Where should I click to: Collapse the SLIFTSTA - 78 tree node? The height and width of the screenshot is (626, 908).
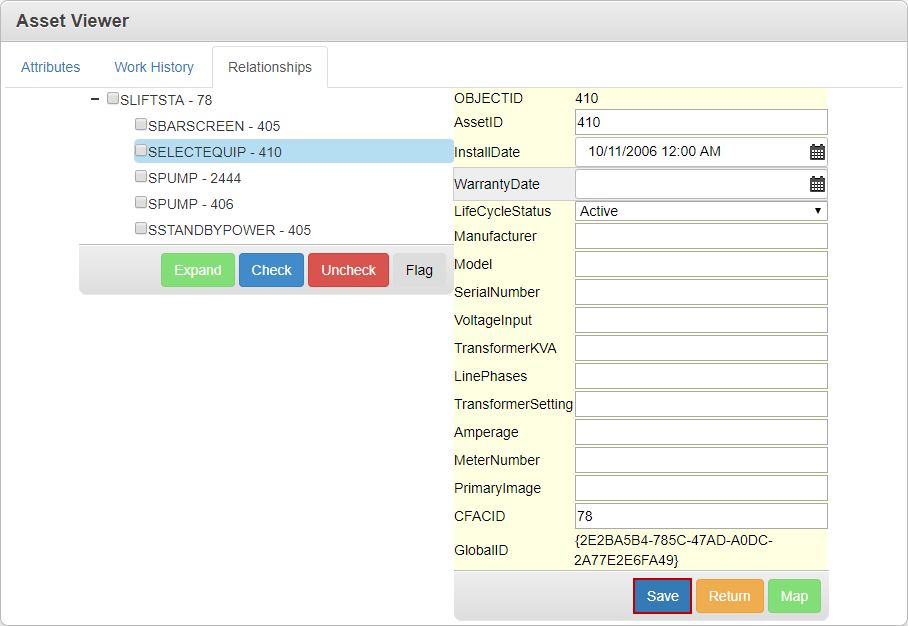click(95, 99)
